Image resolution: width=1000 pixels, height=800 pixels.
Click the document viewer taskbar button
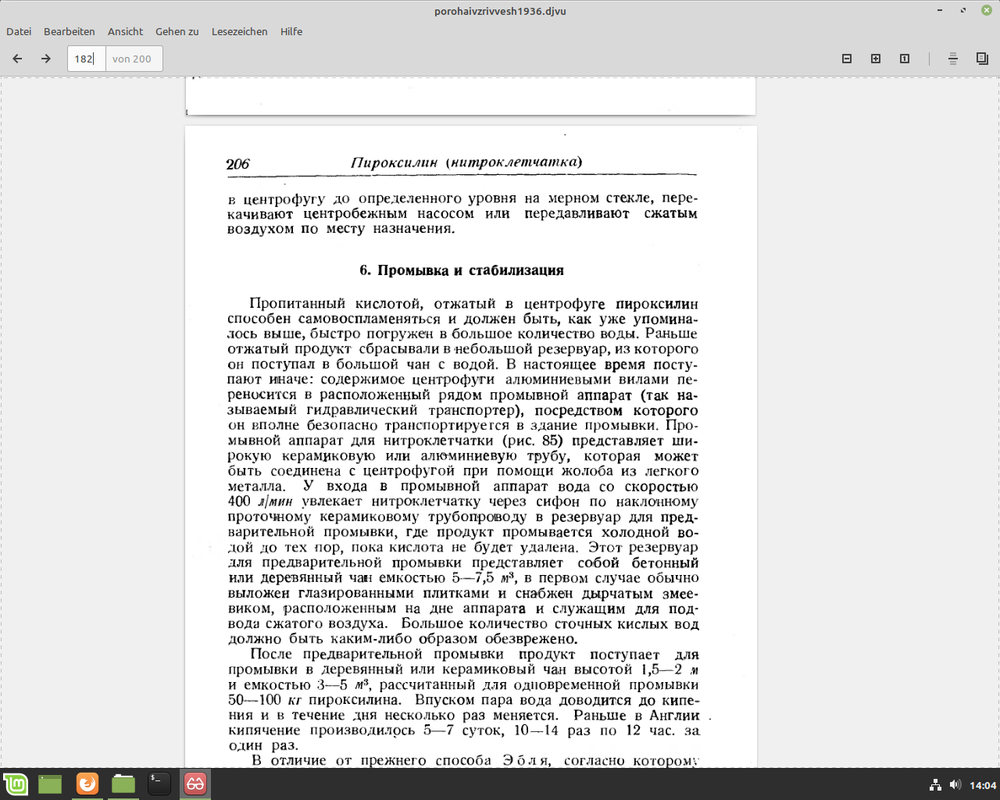click(x=195, y=784)
